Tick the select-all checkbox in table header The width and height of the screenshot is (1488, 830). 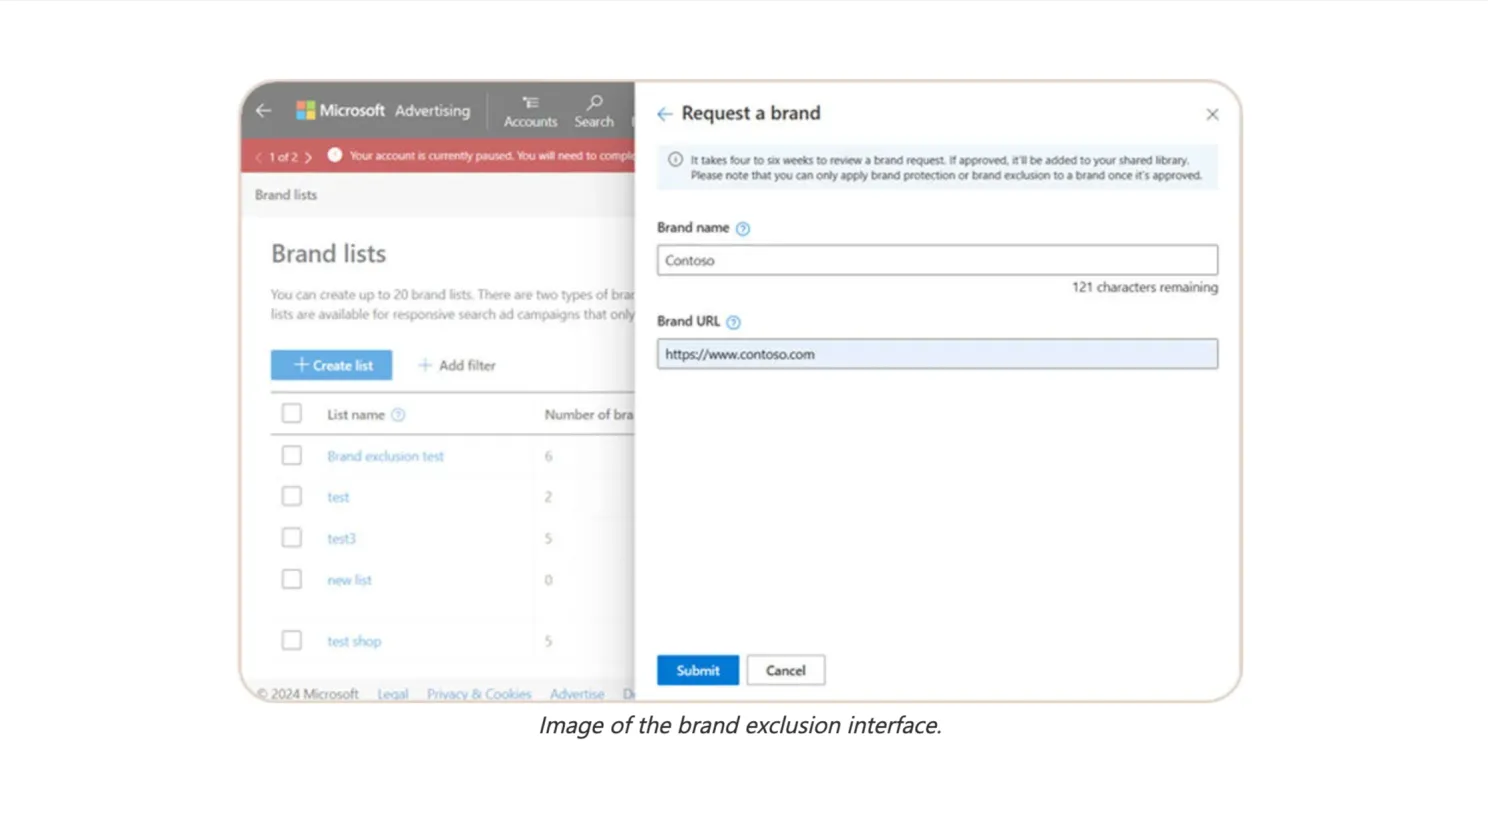click(291, 414)
